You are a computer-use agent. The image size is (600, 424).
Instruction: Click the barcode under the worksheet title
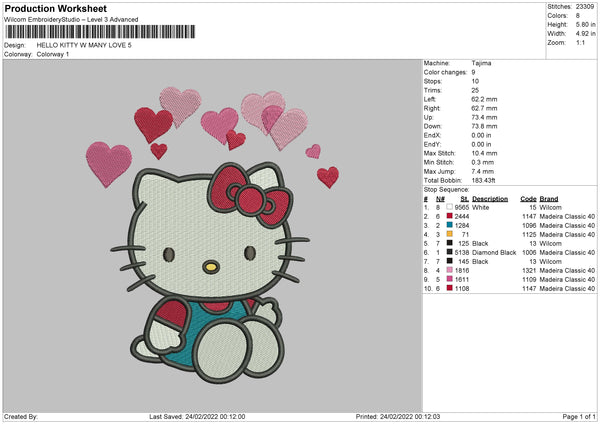(x=100, y=32)
